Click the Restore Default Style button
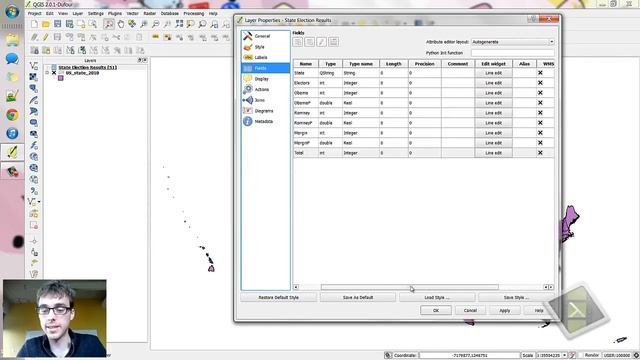 (278, 298)
